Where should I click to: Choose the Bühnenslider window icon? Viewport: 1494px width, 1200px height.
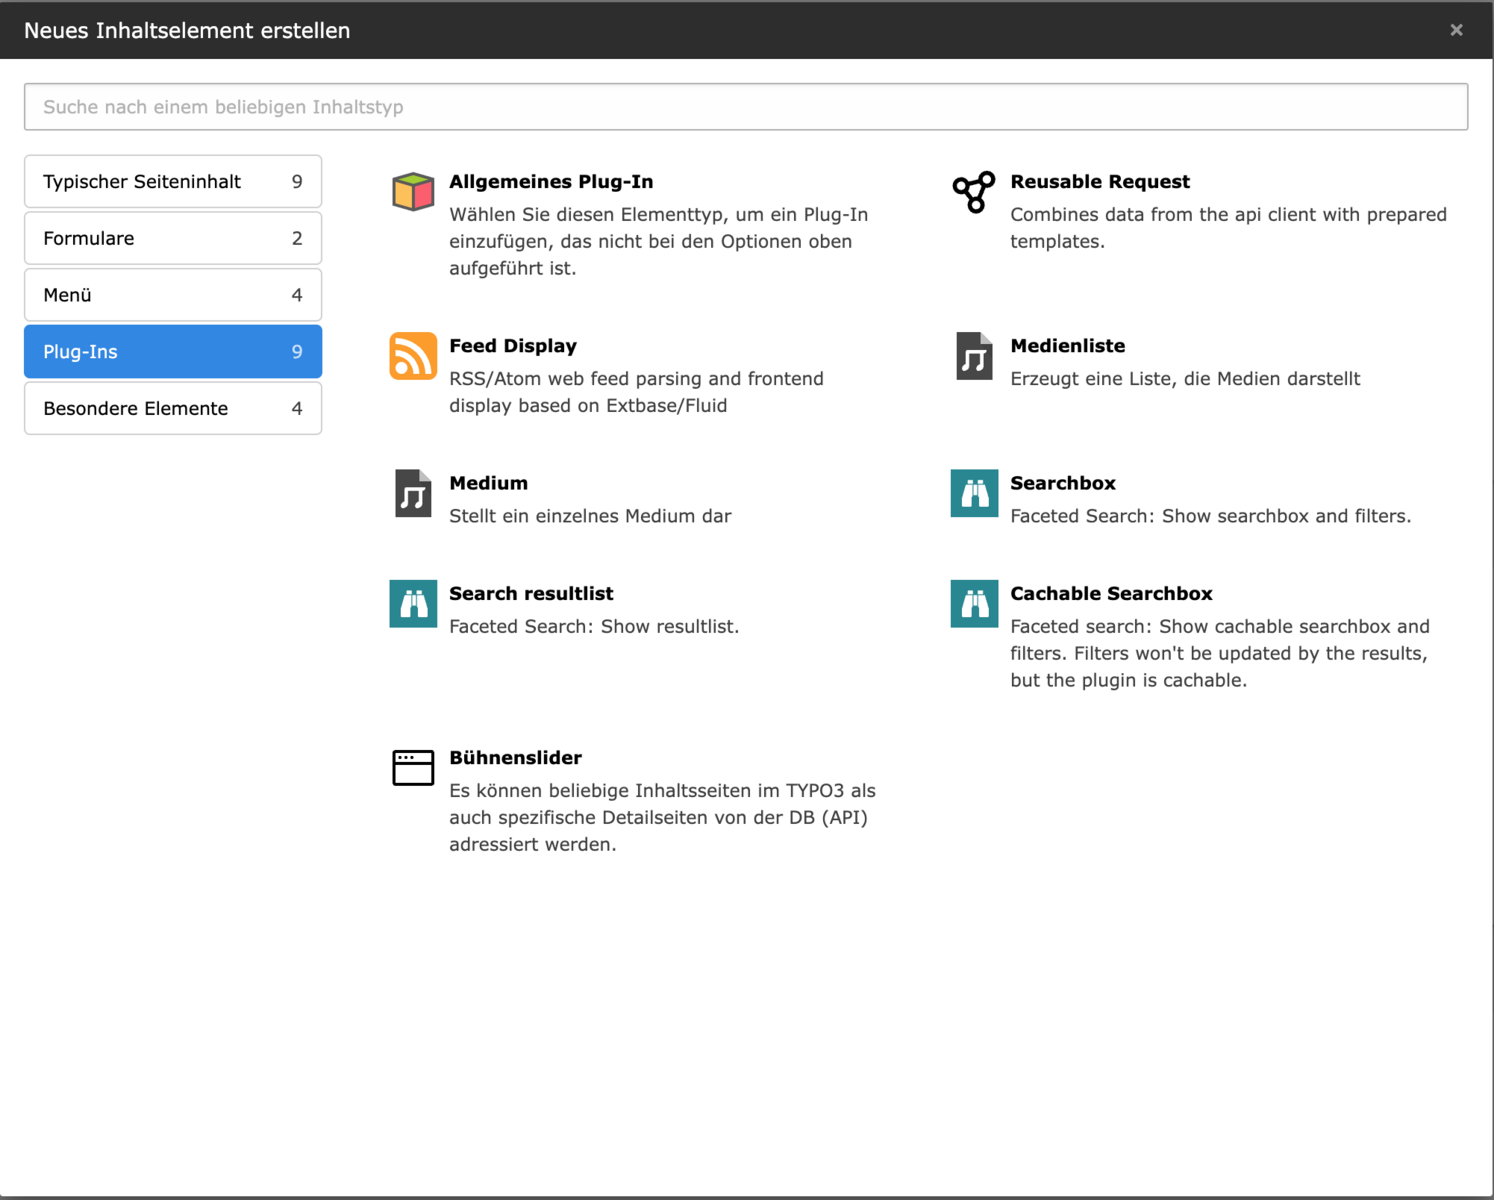413,768
